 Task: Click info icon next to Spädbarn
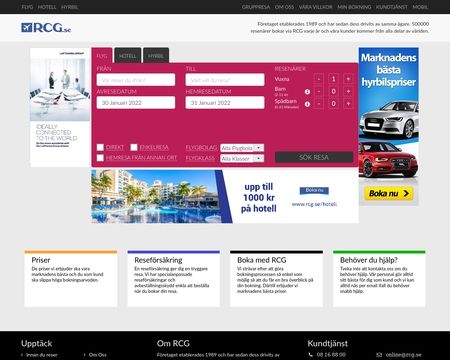pos(307,104)
